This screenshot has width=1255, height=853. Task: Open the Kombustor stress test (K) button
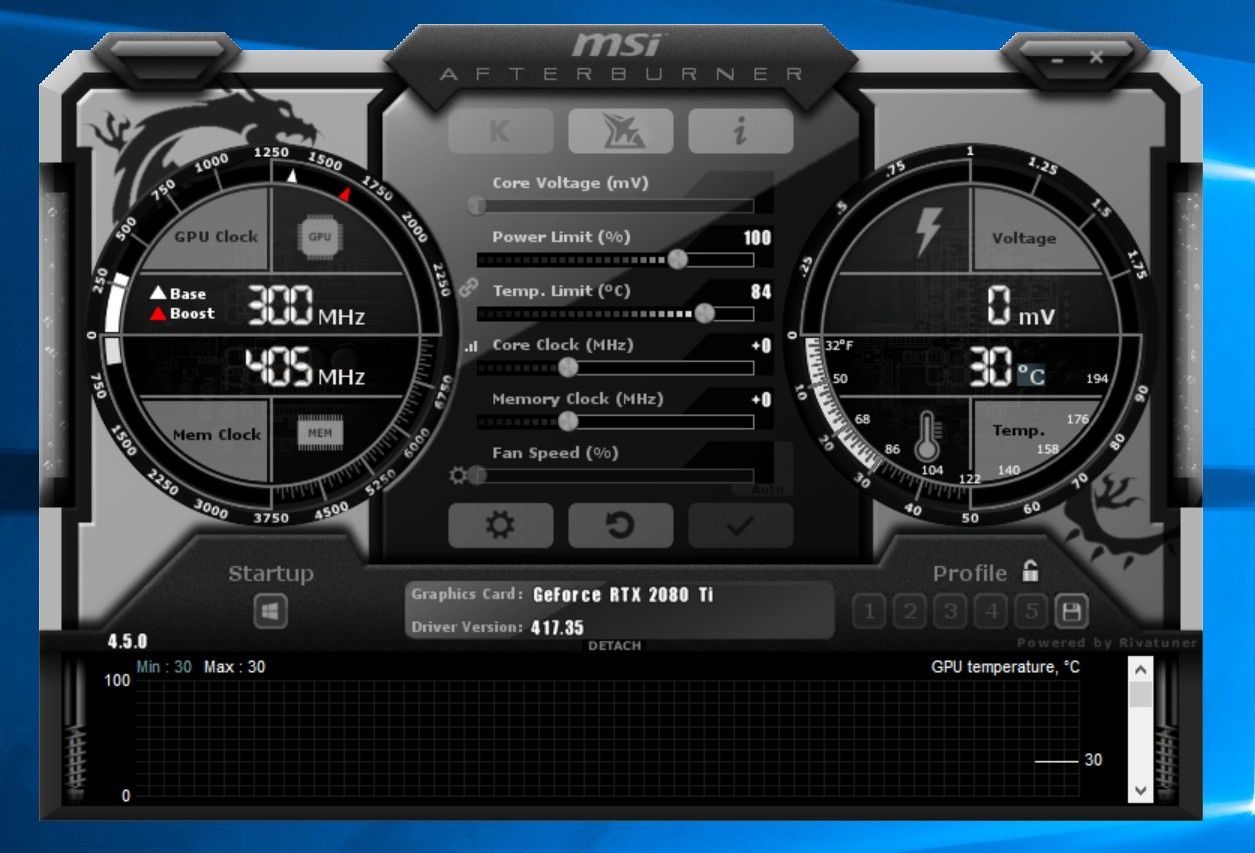click(x=500, y=131)
